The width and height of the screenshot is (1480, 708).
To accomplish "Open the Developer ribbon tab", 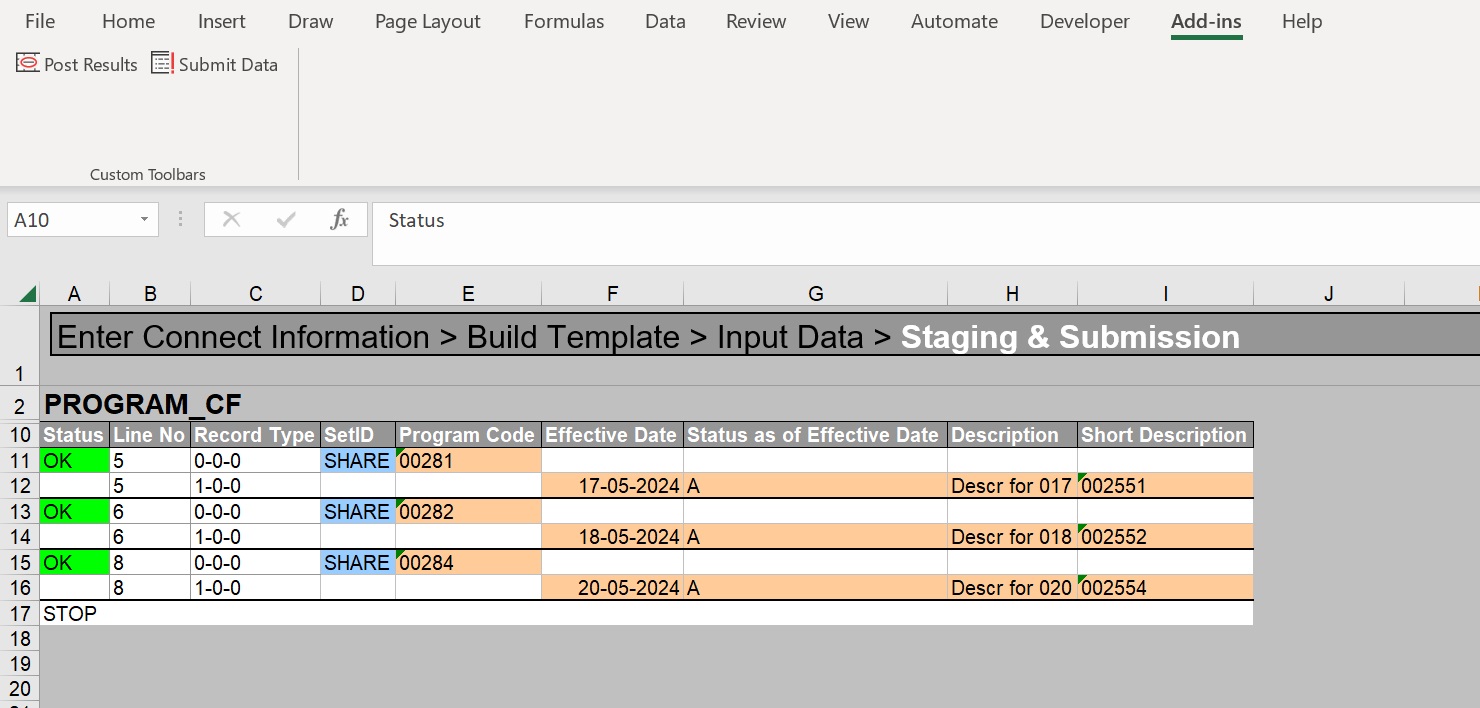I will click(x=1084, y=21).
